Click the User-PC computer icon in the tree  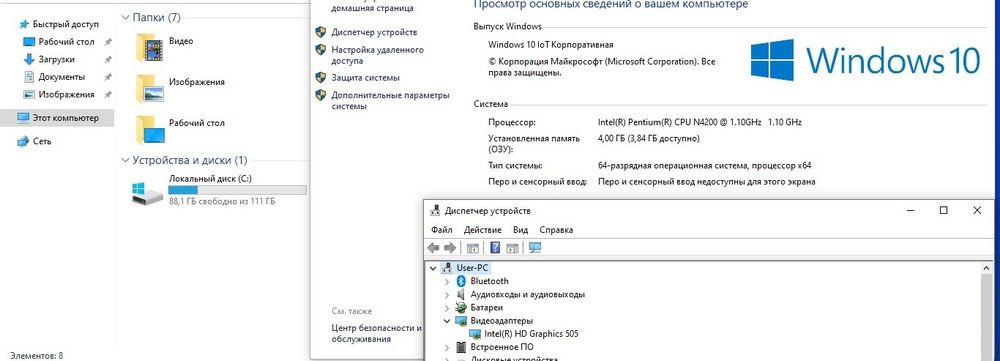pyautogui.click(x=448, y=268)
